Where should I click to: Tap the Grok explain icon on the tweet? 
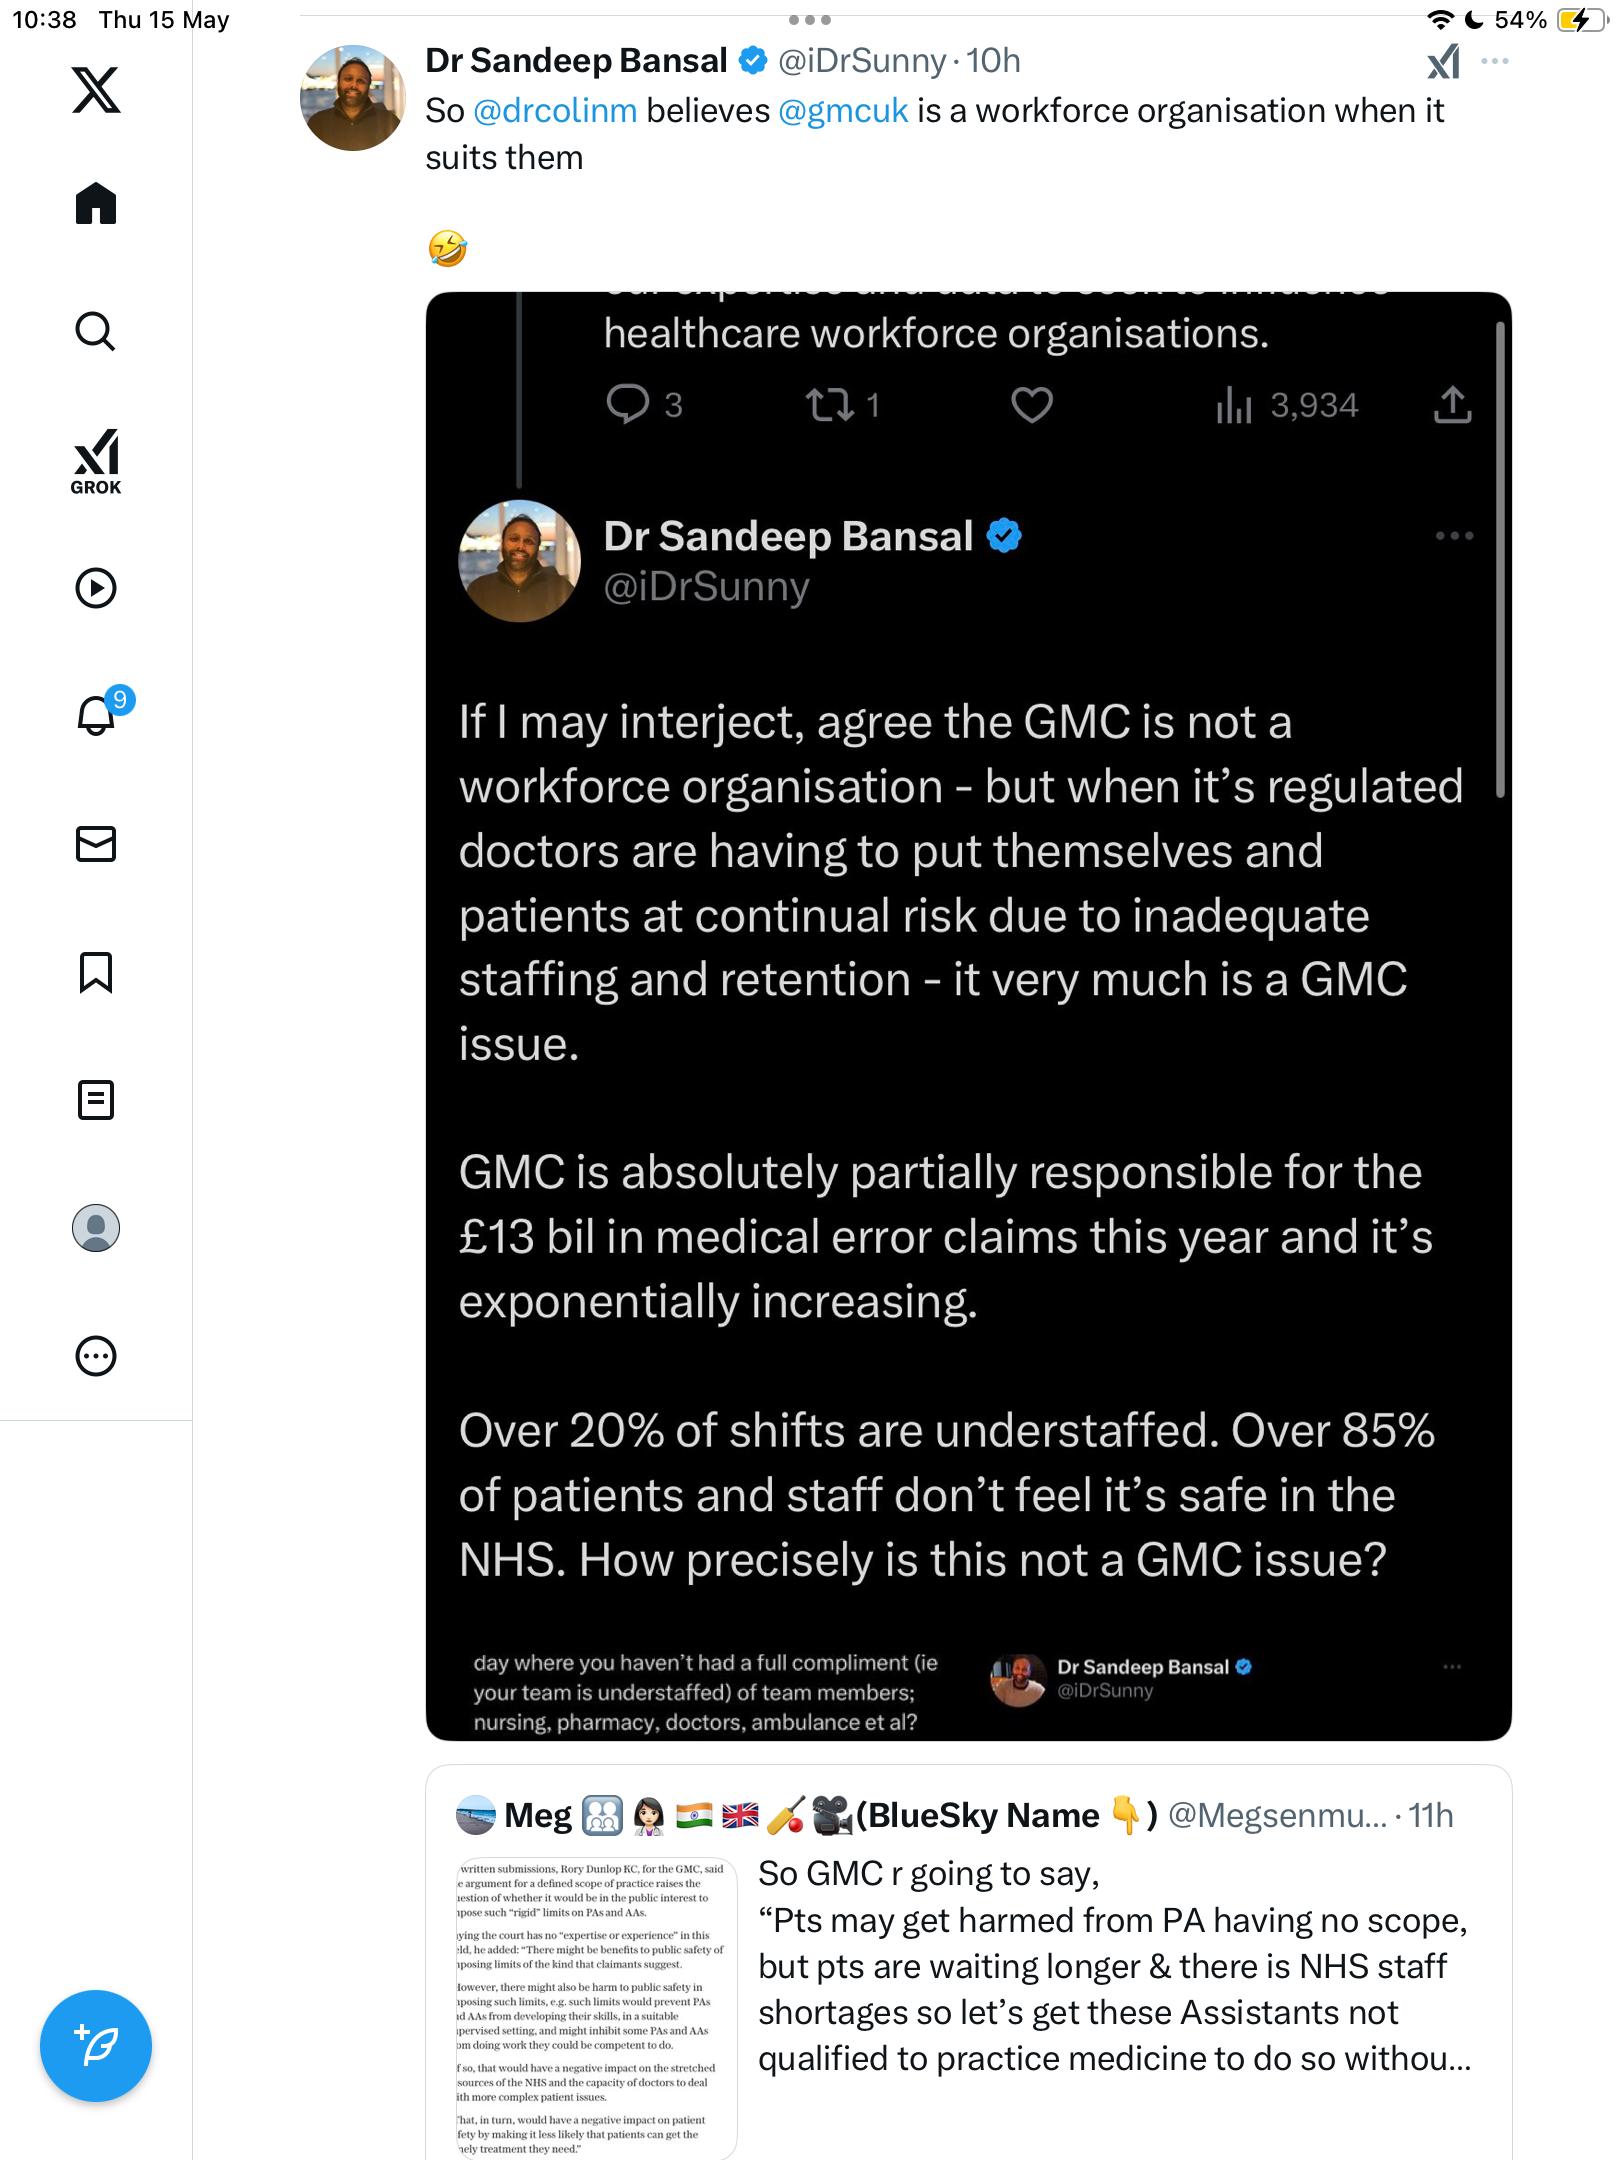pos(1443,62)
